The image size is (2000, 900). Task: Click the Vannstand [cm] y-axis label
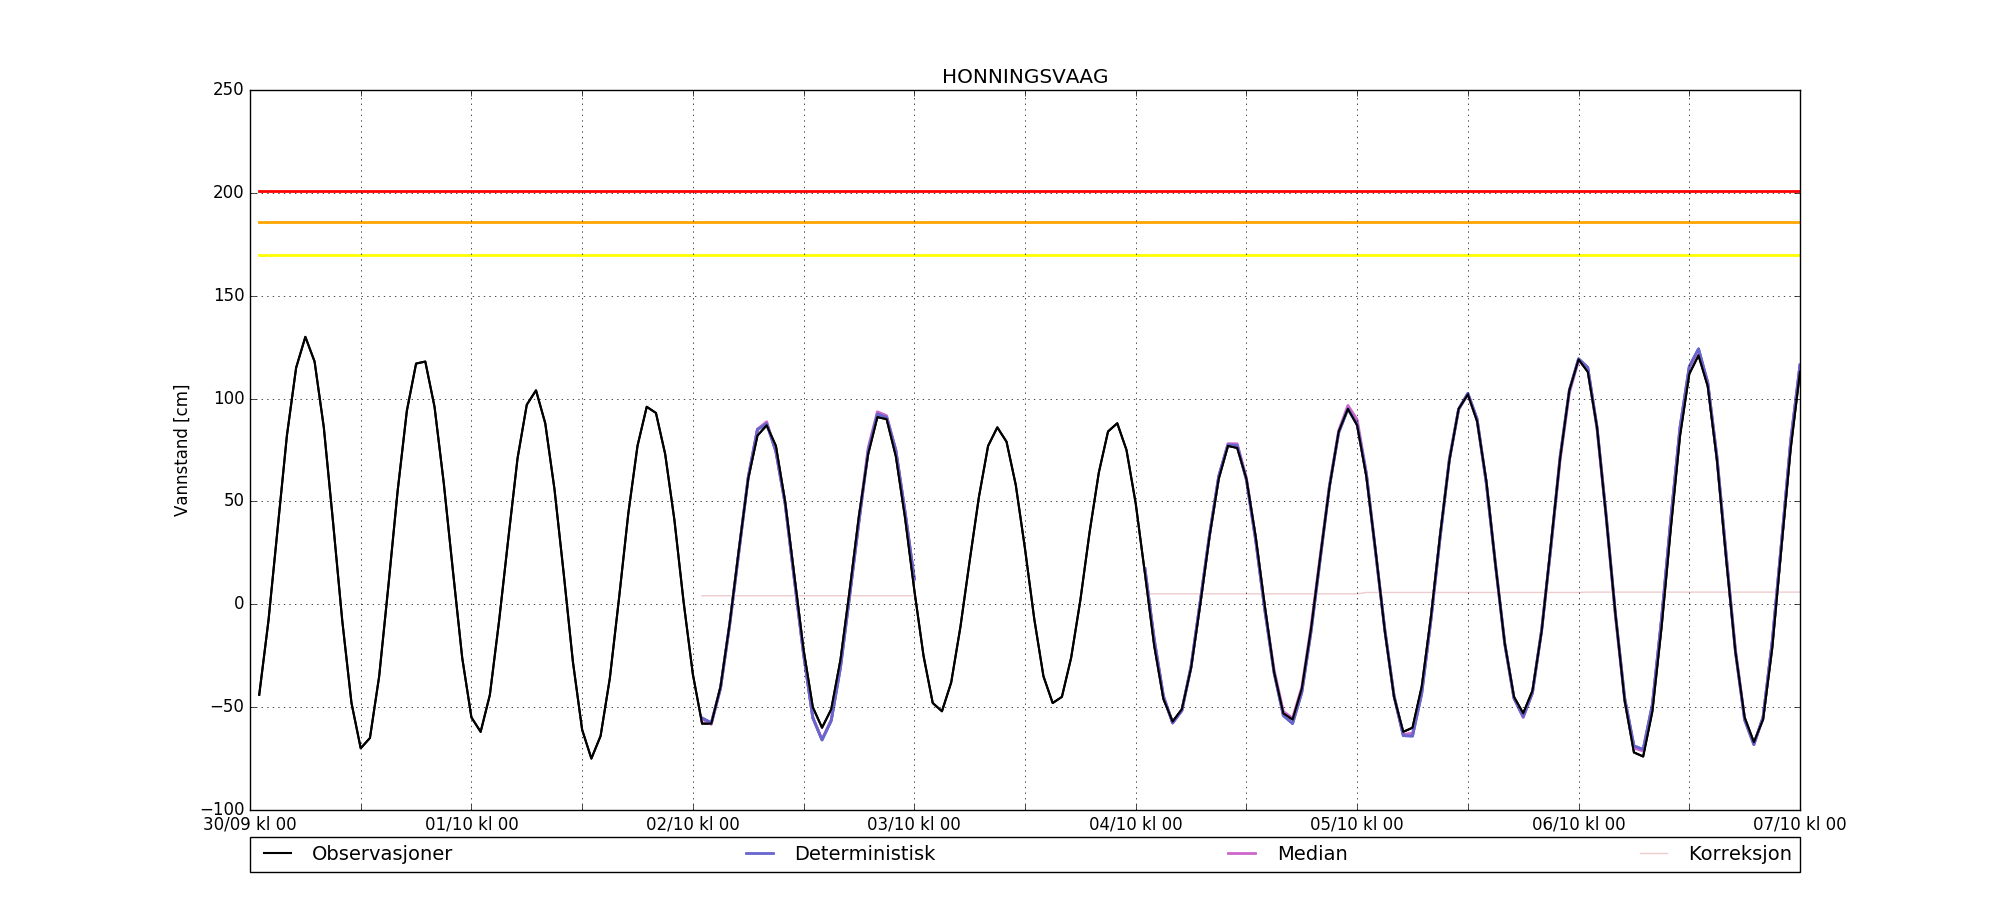181,450
